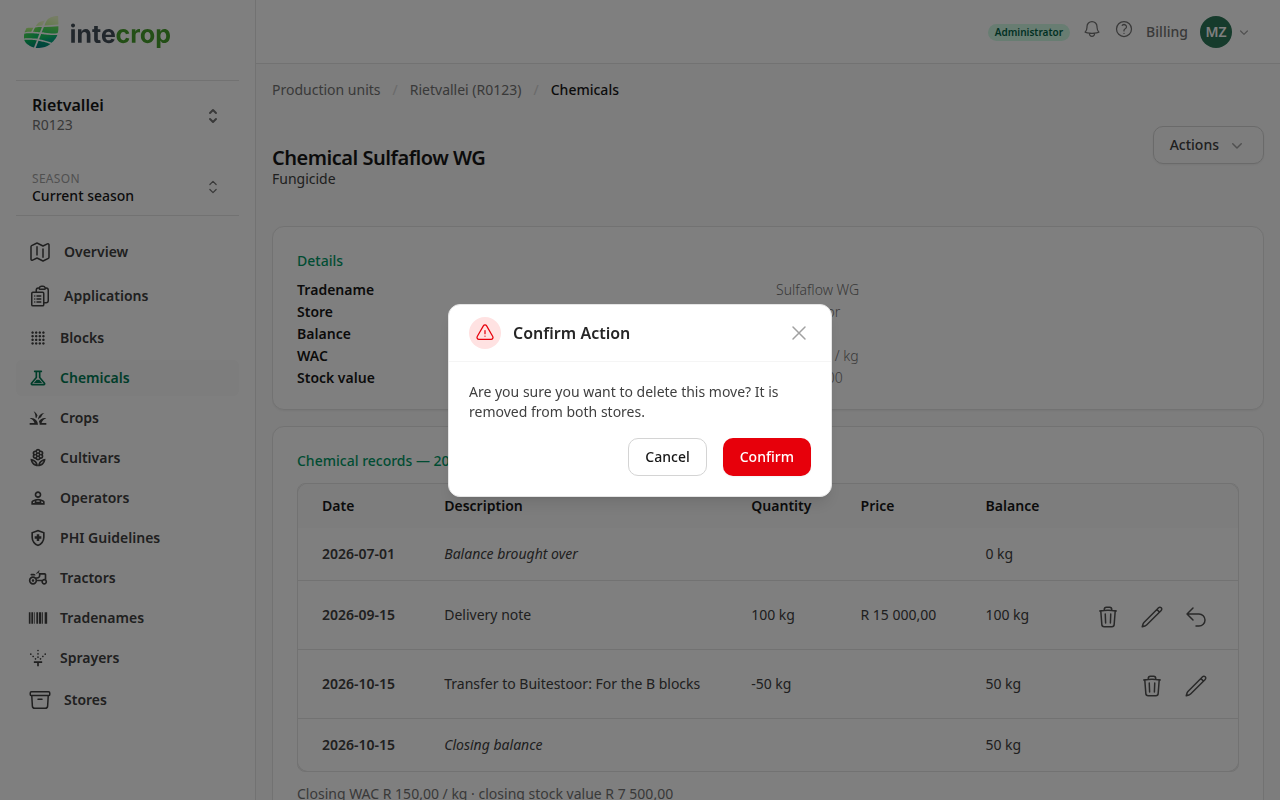Delete the Delivery note record
1280x800 pixels.
click(1108, 617)
